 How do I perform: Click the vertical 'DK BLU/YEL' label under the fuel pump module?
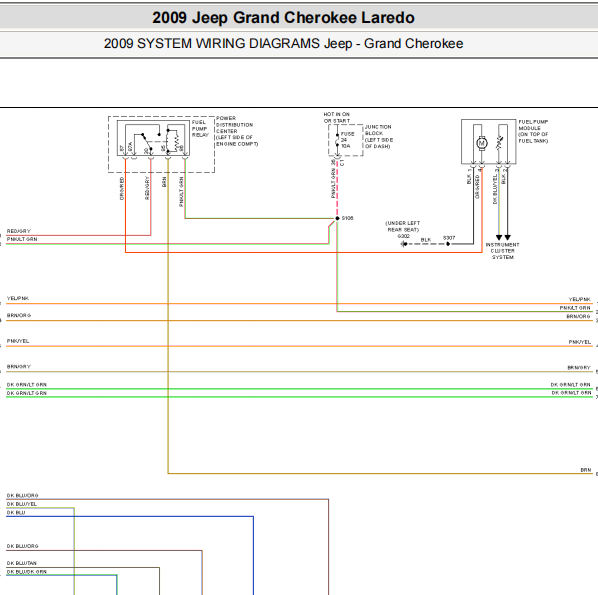pos(495,189)
